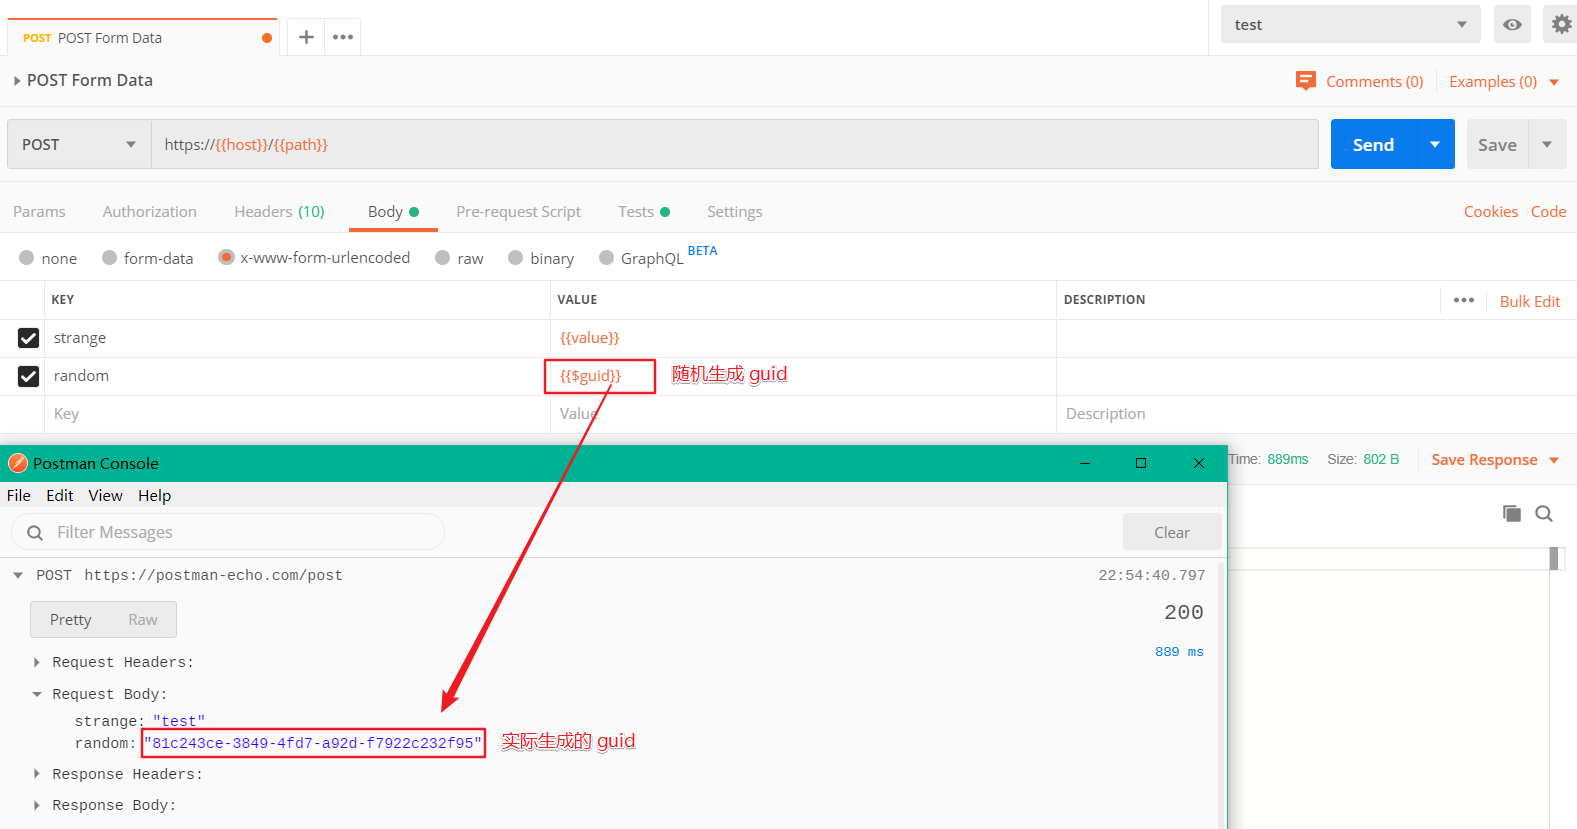Click the environment quick look eye icon

click(1512, 24)
